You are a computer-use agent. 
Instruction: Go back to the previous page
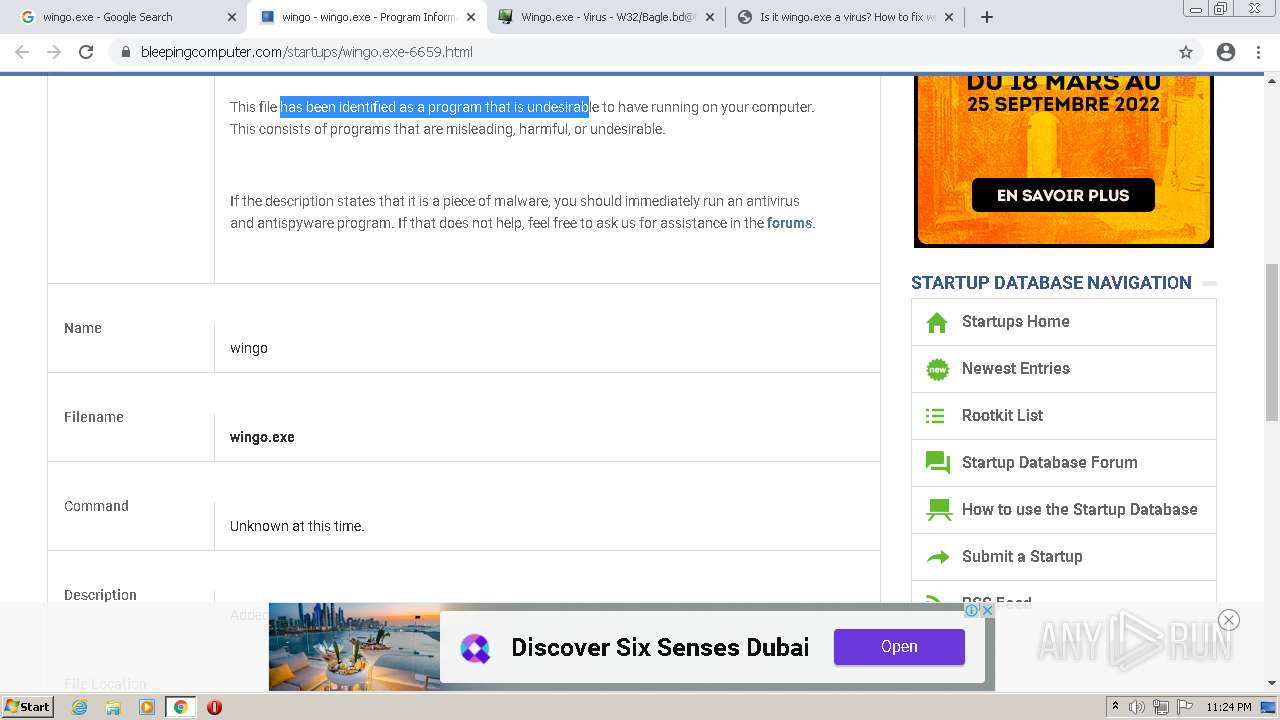[22, 52]
